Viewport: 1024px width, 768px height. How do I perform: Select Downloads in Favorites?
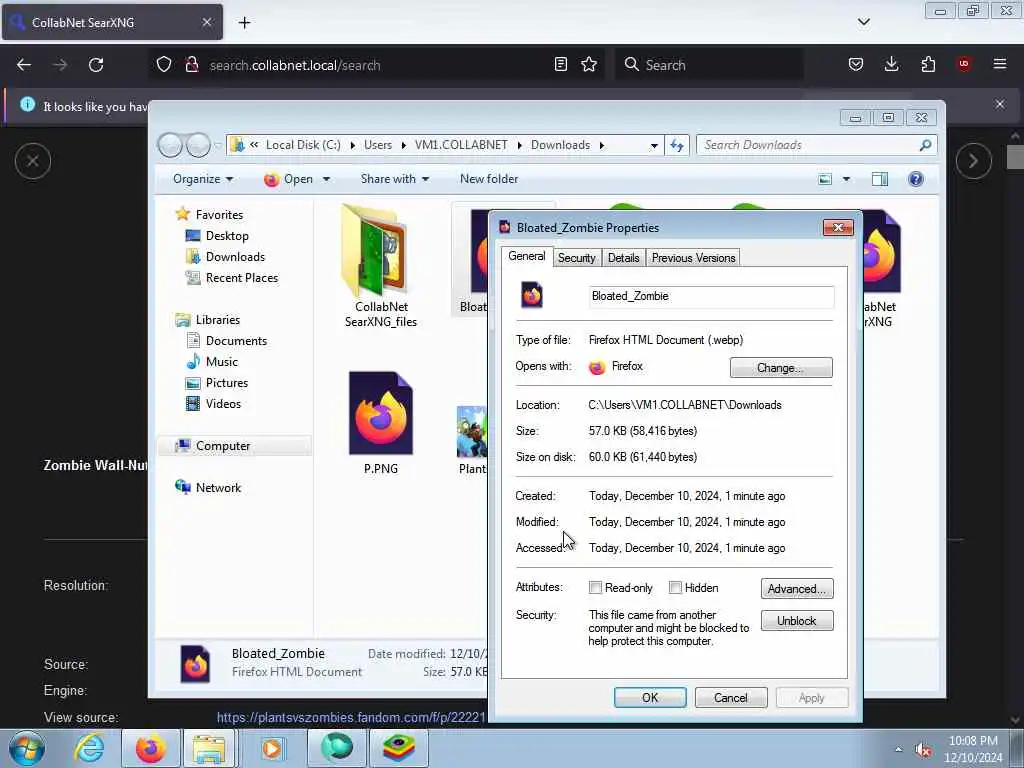(x=235, y=257)
